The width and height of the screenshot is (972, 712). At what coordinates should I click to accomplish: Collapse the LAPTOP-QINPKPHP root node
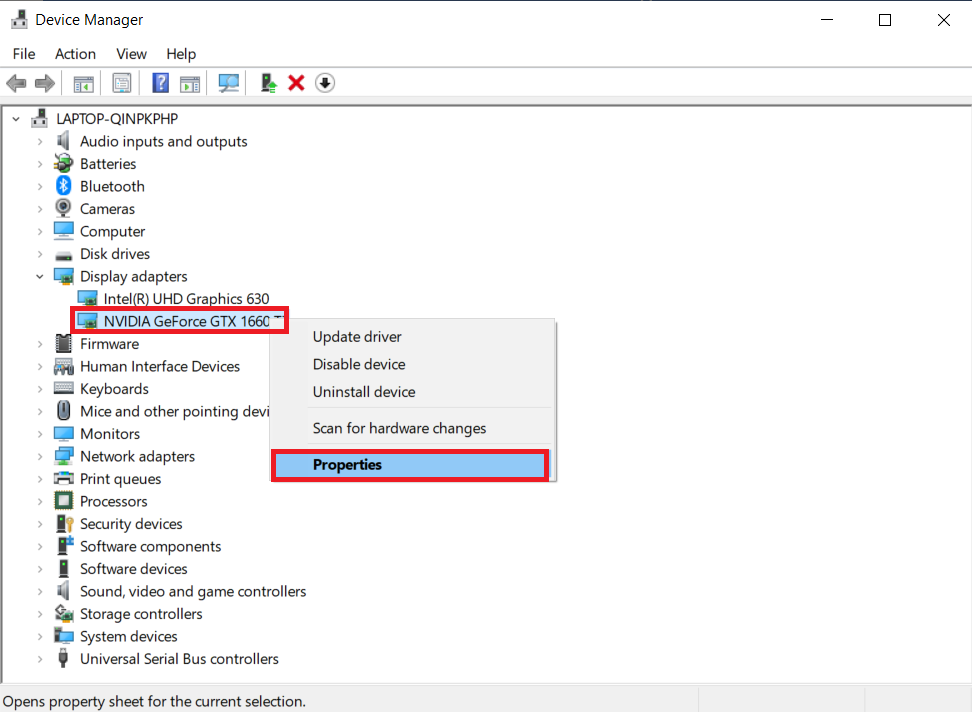[16, 119]
